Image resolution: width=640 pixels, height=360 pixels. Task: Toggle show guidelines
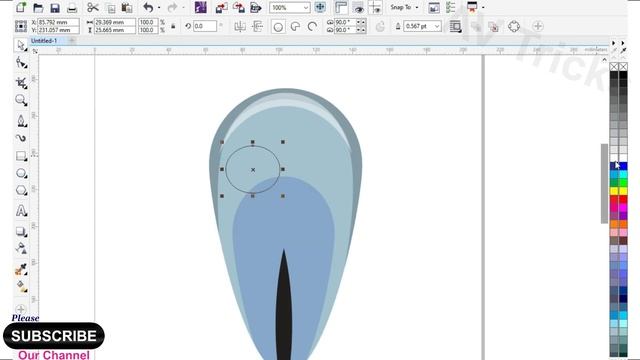(375, 7)
